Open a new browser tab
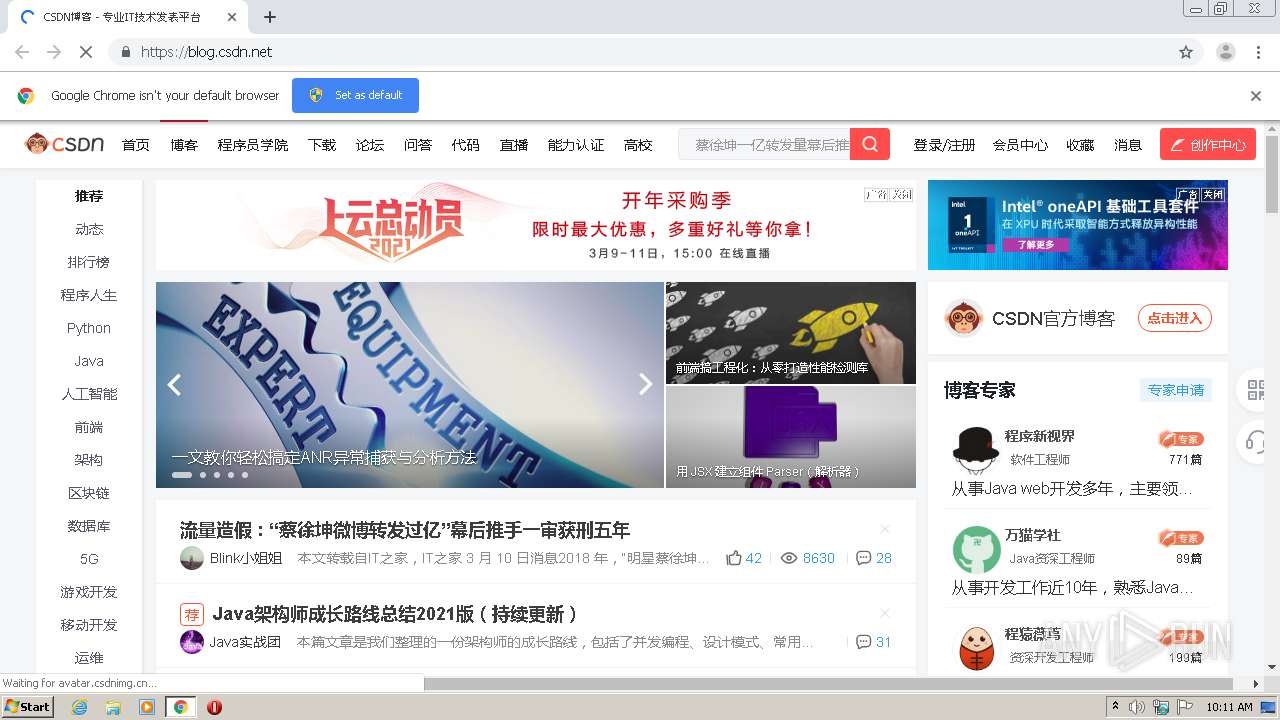The width and height of the screenshot is (1280, 720). coord(270,17)
